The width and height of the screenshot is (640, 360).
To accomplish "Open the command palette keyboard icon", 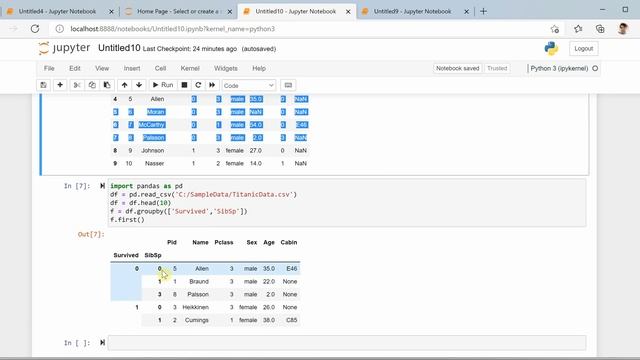I will tap(288, 85).
